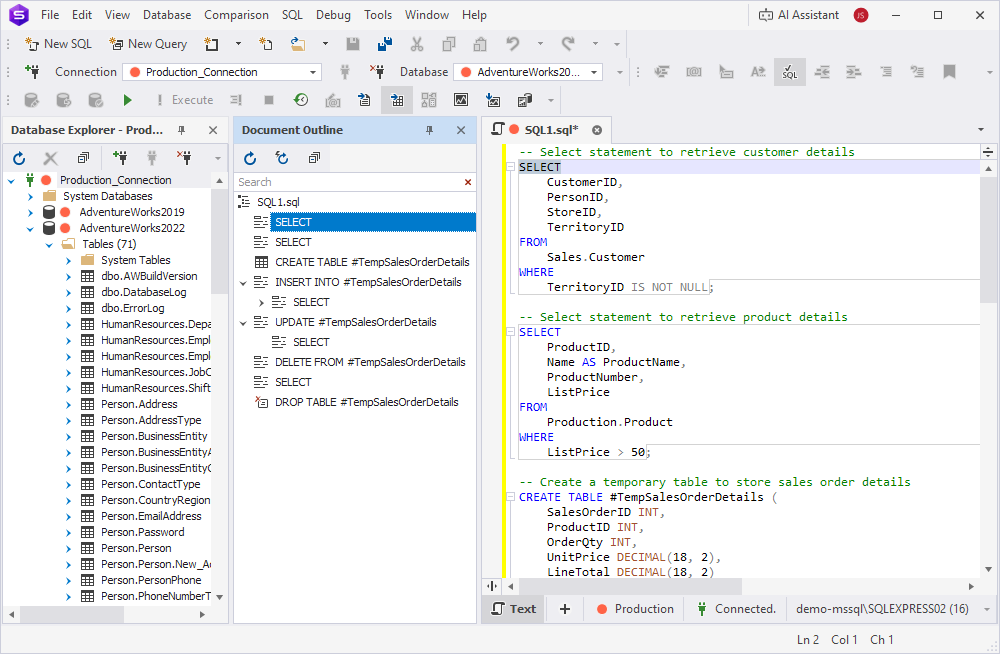
Task: Switch to the Text tab at the bottom
Action: pos(512,608)
